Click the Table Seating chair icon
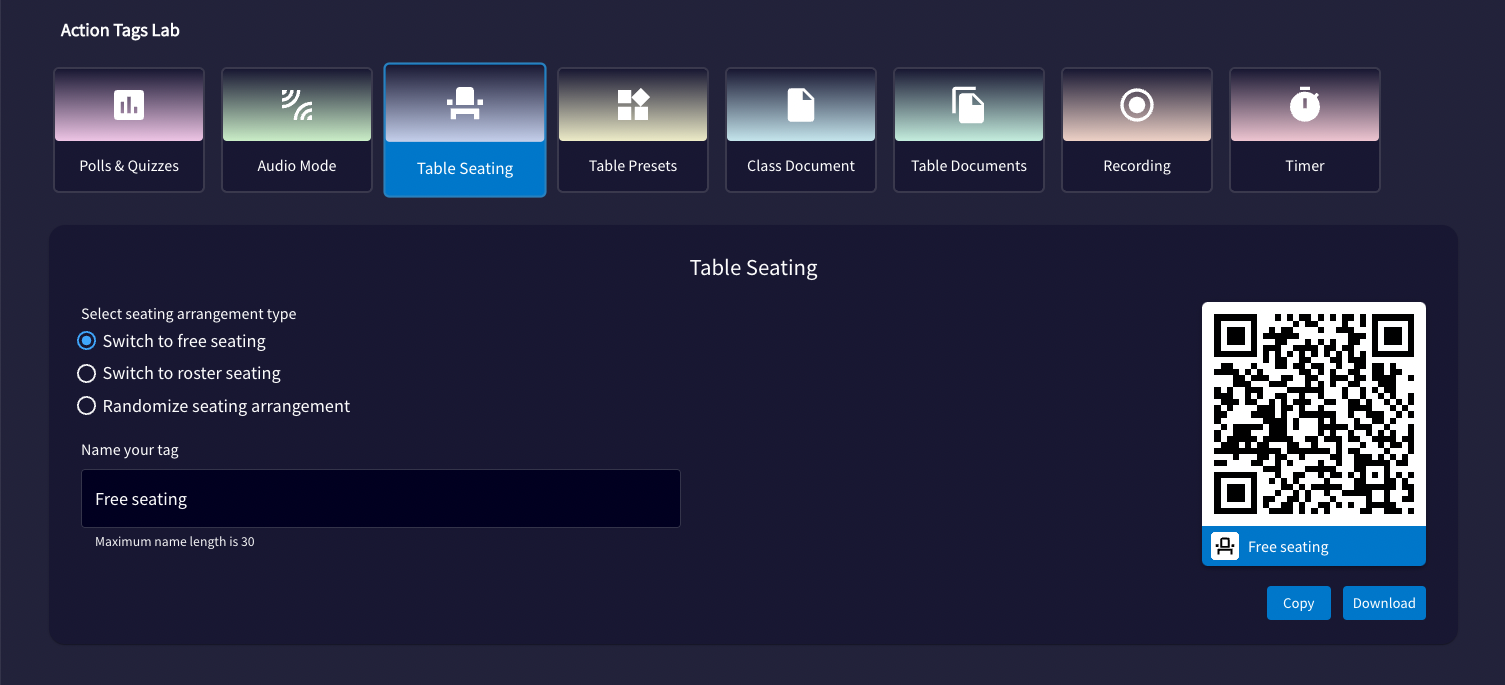This screenshot has width=1505, height=685. [x=465, y=104]
